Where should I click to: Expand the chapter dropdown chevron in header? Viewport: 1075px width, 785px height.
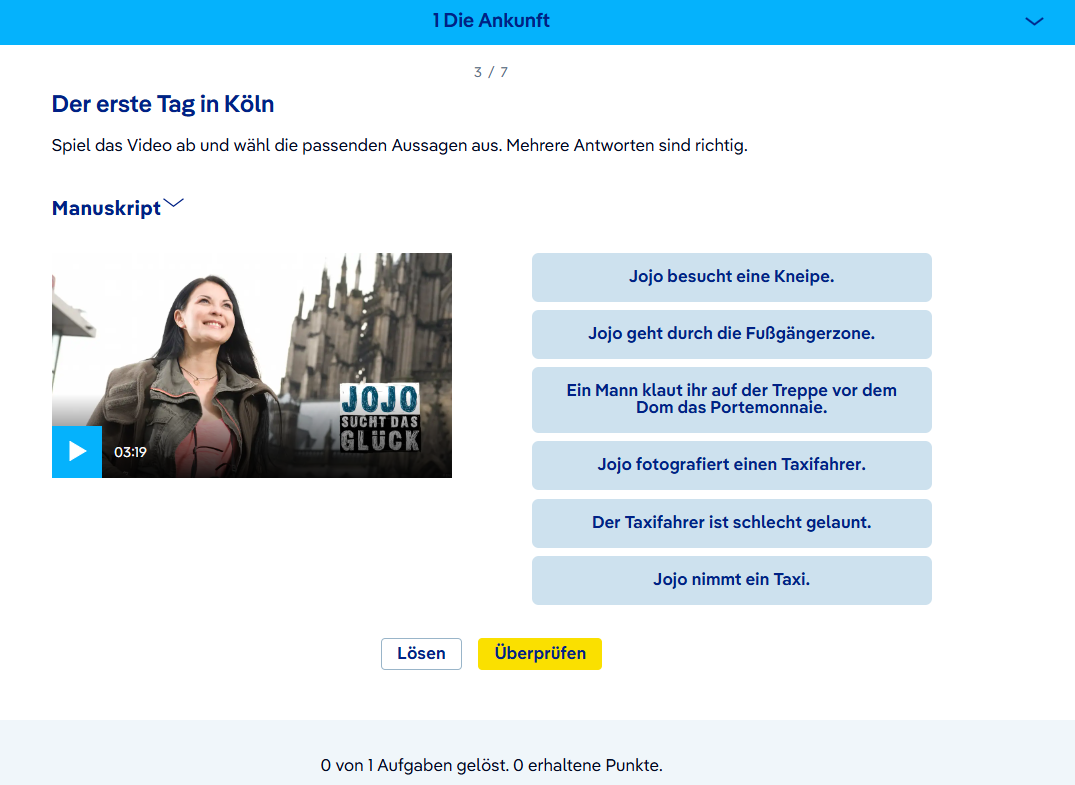pos(1034,21)
